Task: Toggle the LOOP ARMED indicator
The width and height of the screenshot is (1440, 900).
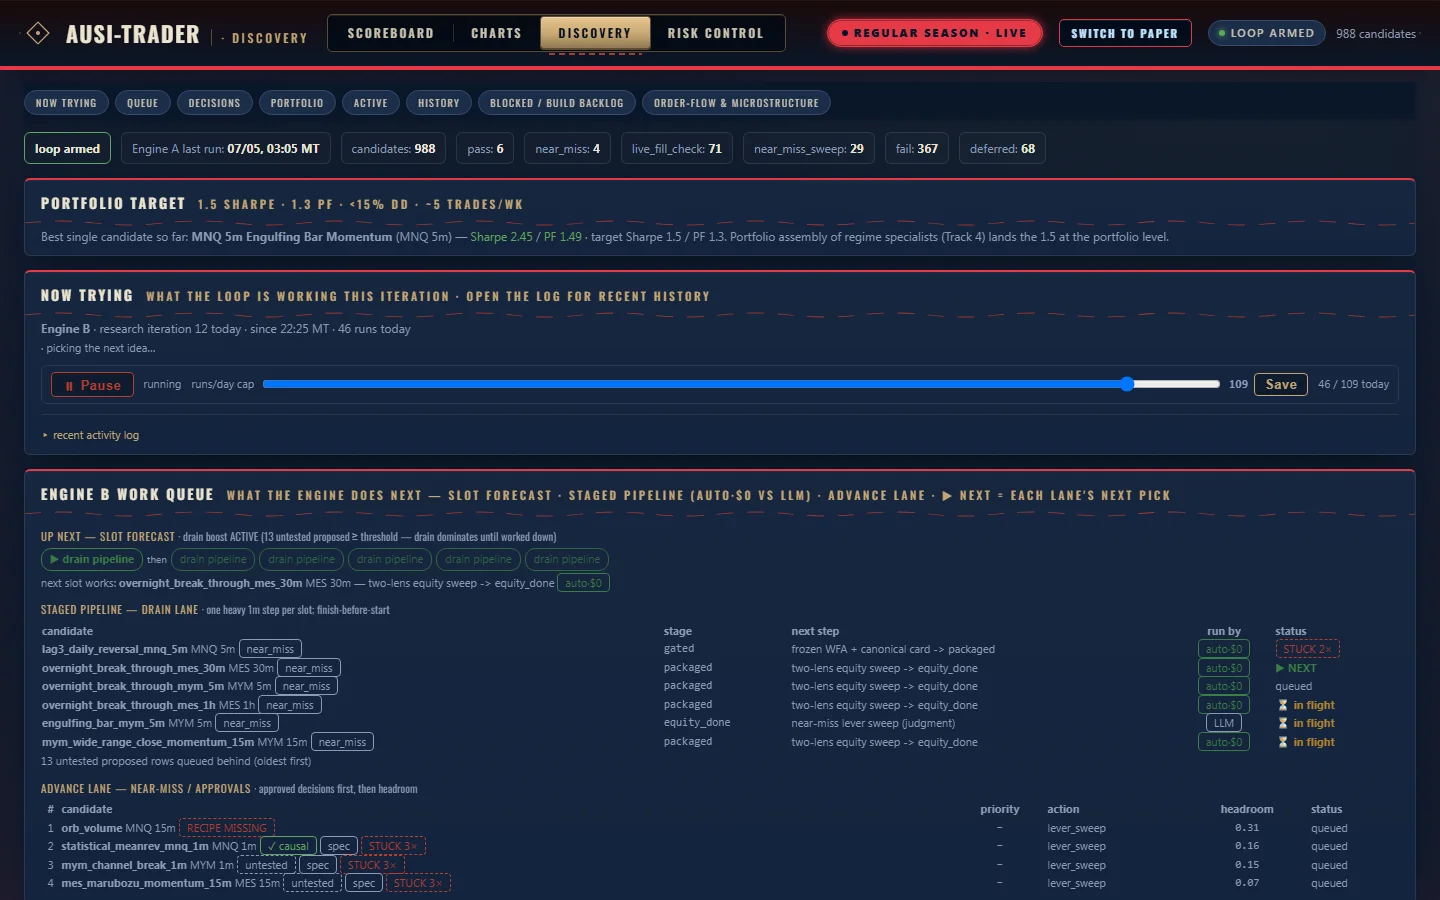Action: point(1266,33)
